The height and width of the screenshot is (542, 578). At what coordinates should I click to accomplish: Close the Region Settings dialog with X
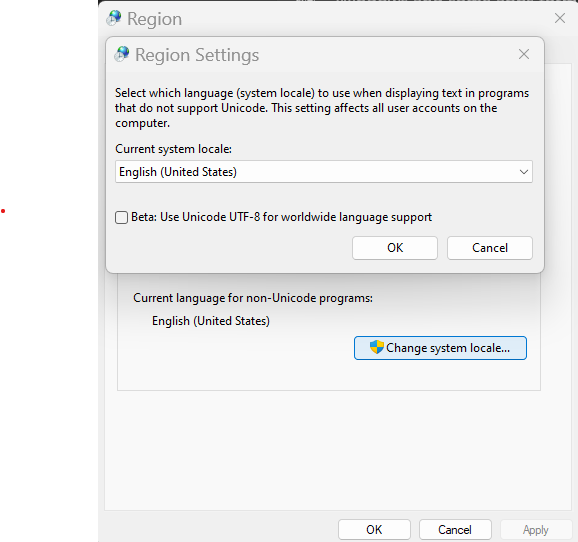pyautogui.click(x=524, y=55)
